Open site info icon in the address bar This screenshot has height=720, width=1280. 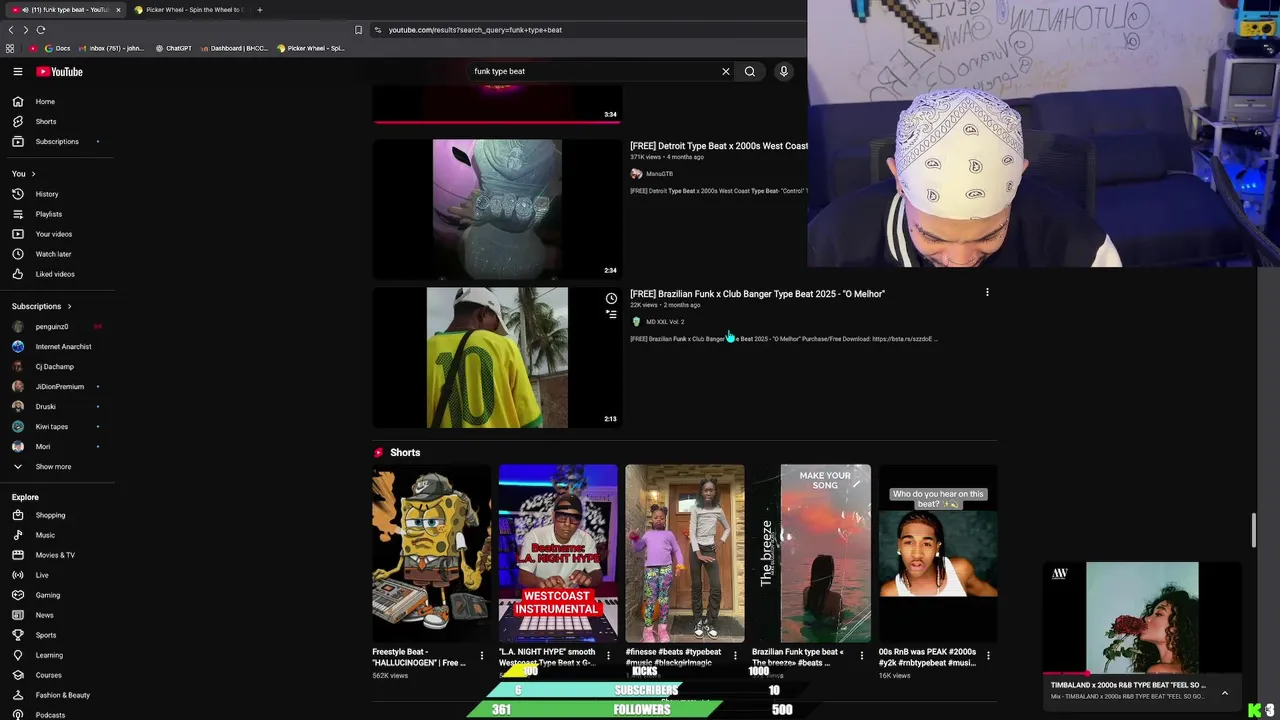coord(378,30)
